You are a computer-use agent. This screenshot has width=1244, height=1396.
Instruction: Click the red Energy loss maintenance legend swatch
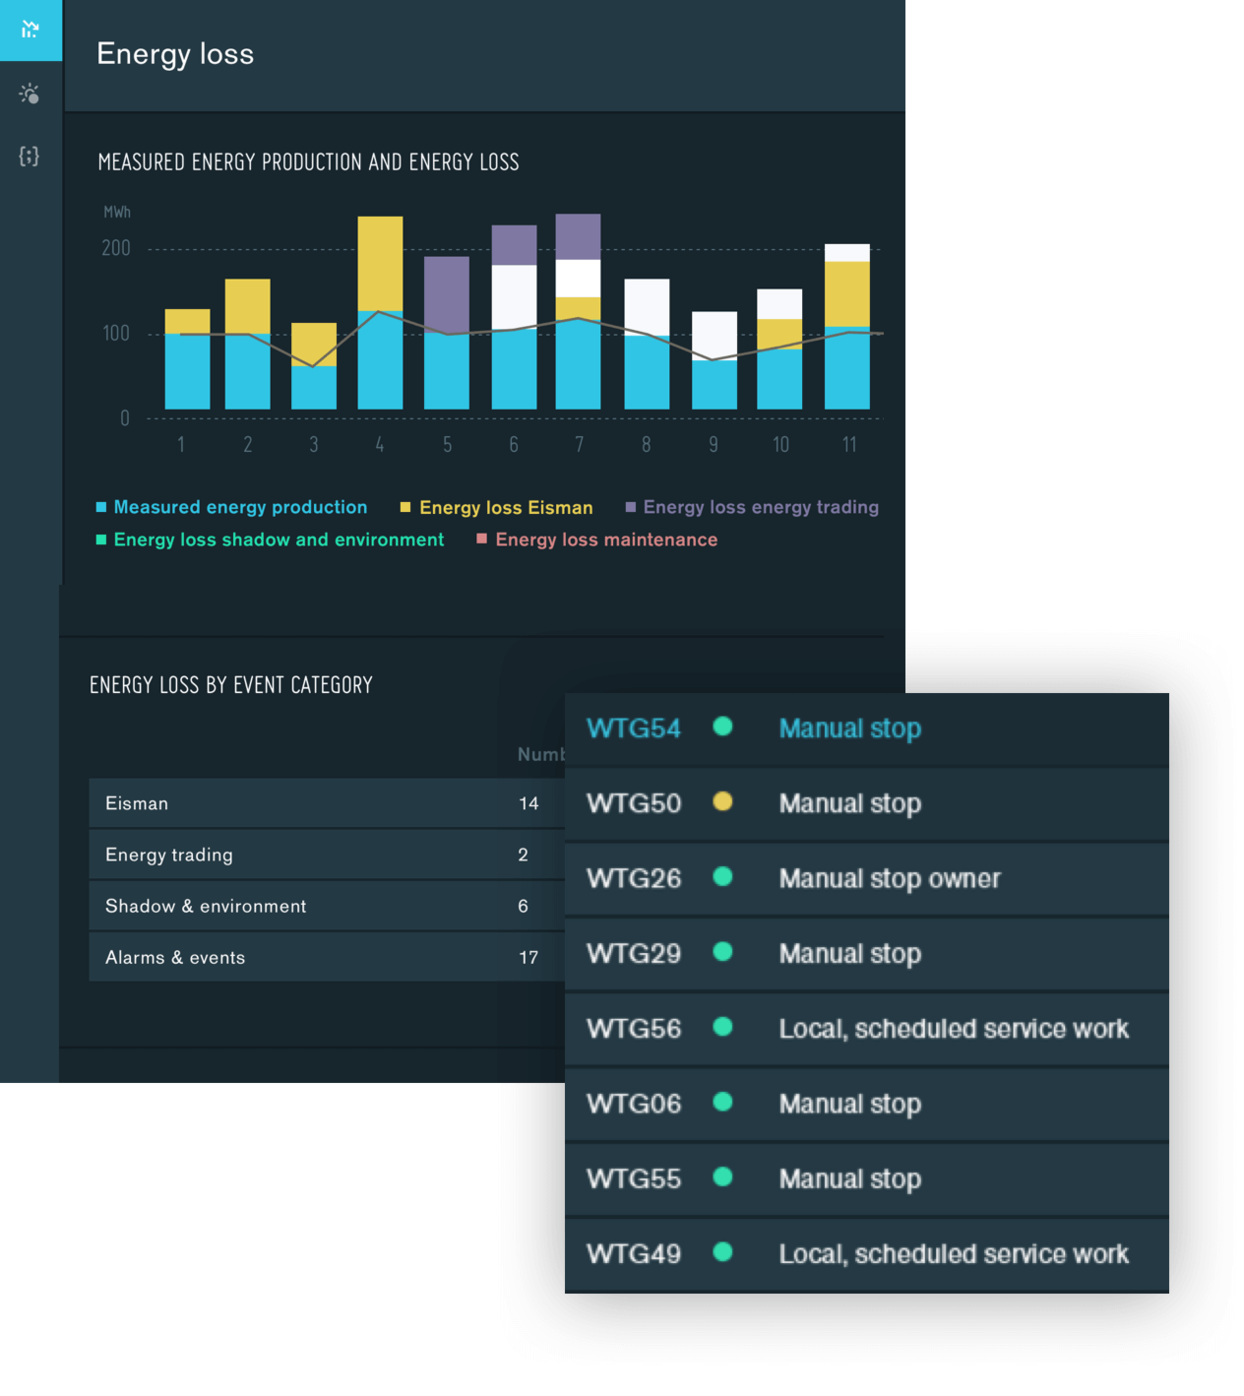tap(482, 539)
